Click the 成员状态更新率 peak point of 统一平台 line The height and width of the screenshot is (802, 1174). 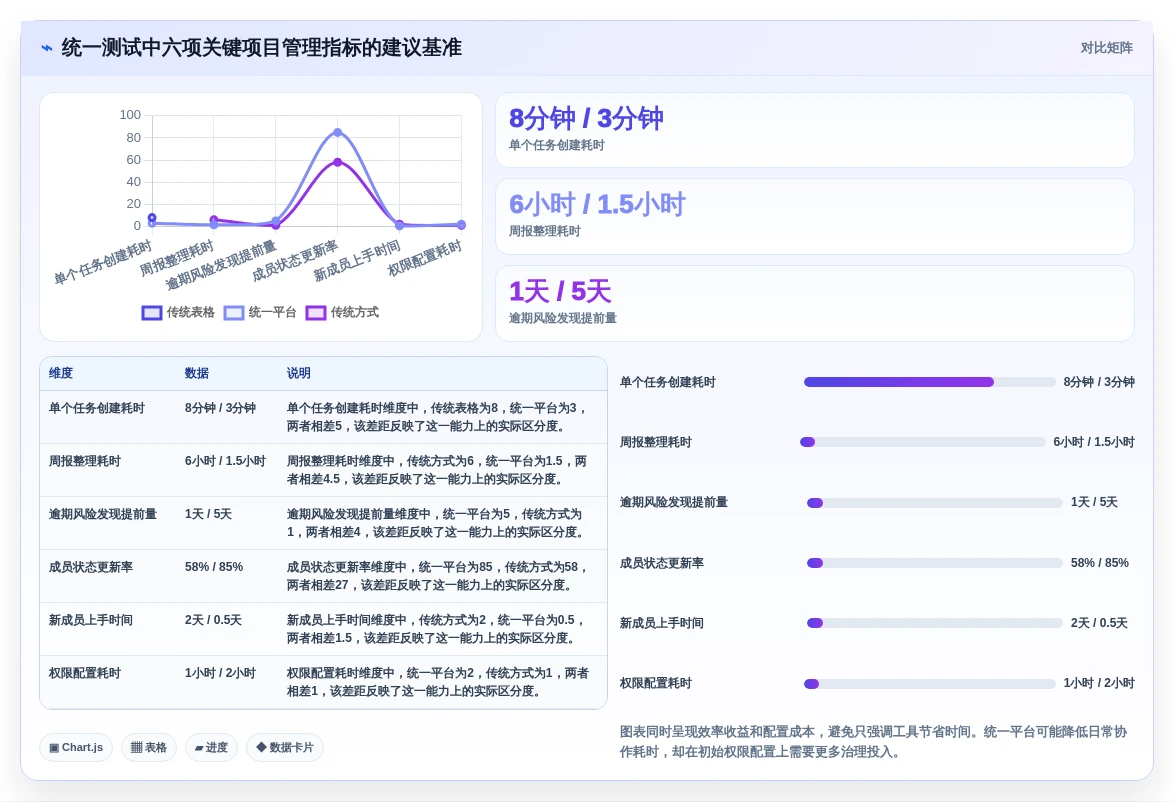point(338,133)
